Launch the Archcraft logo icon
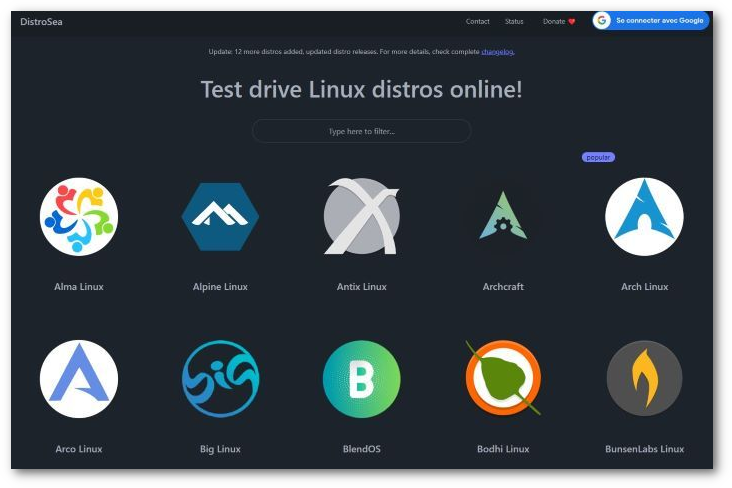 tap(503, 216)
